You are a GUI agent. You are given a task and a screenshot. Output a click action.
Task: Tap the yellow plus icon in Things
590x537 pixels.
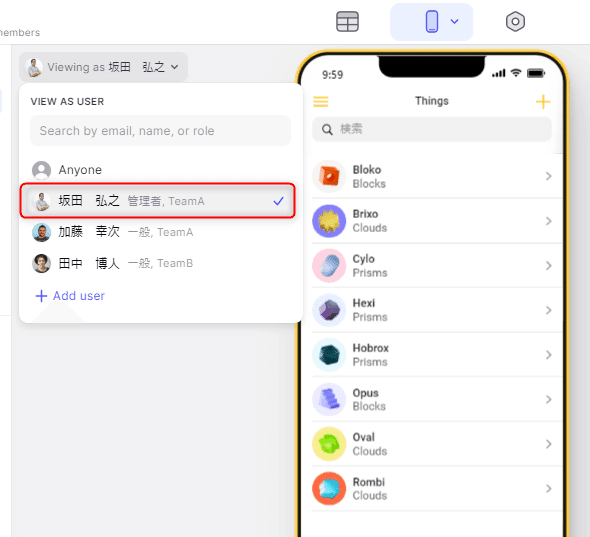543,102
